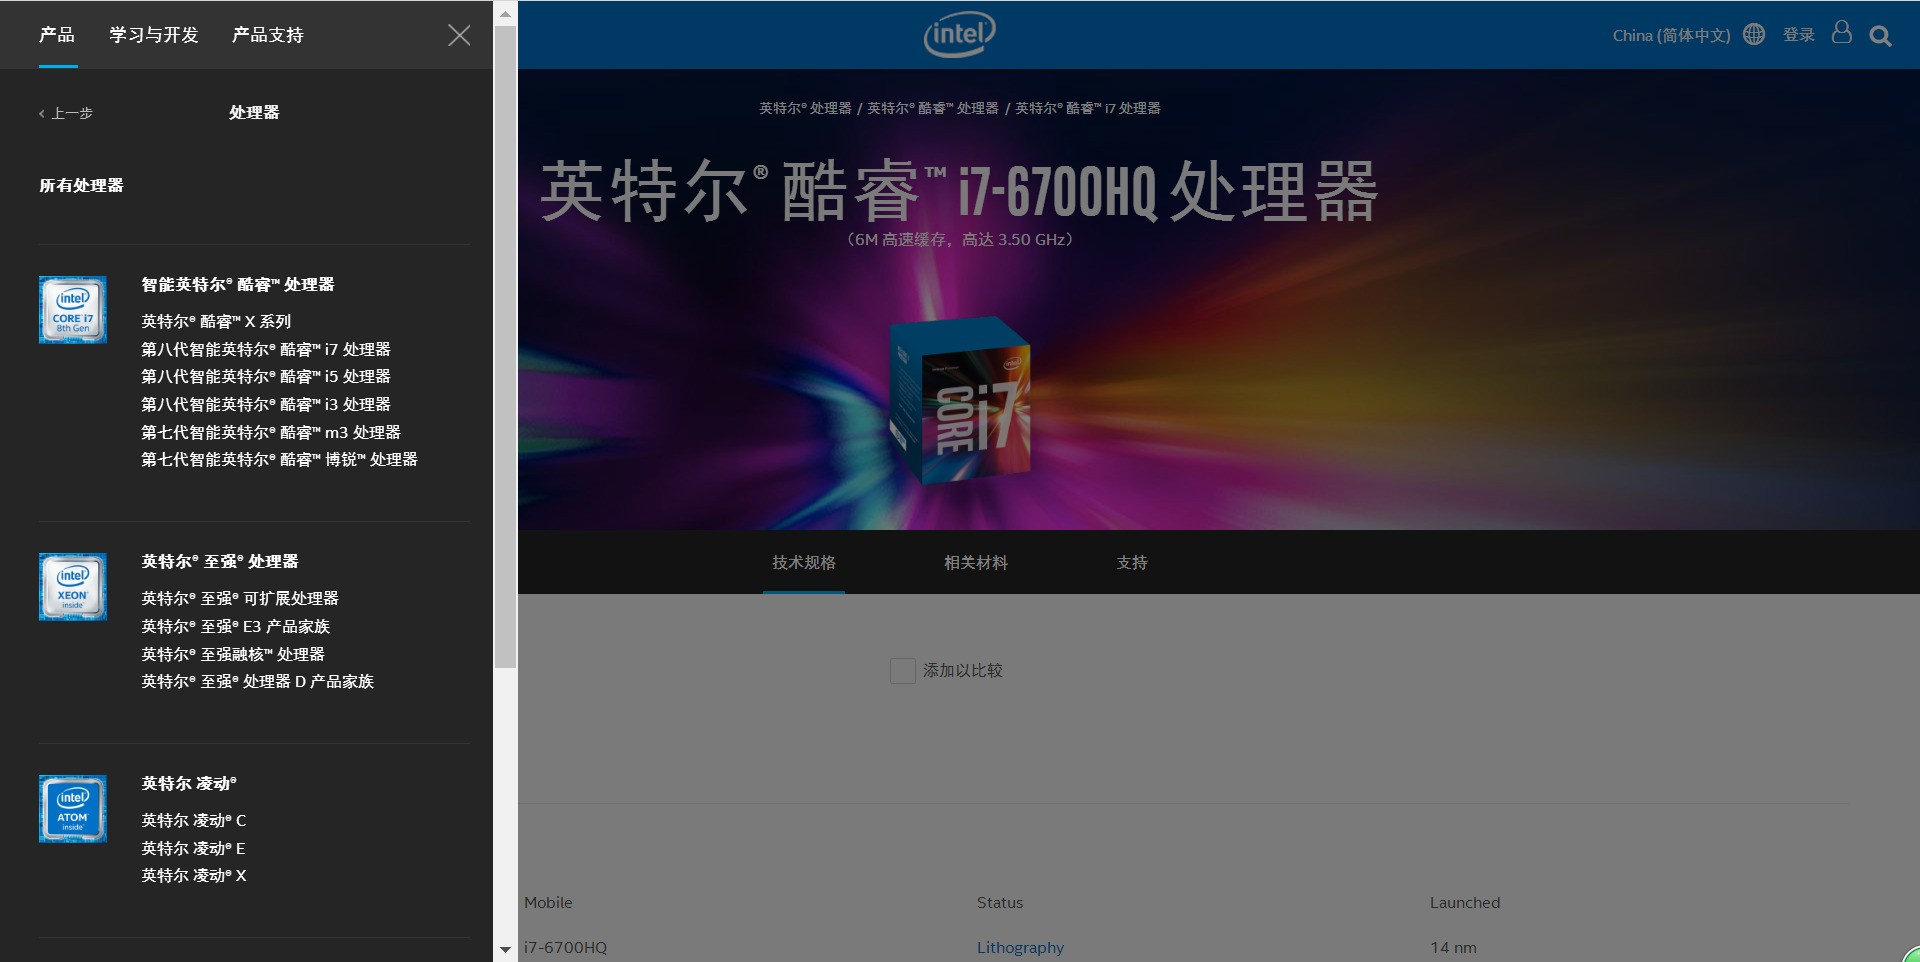Open 第八代智能英特尔 酷睿 i3 处理器
The image size is (1920, 962).
click(x=266, y=405)
